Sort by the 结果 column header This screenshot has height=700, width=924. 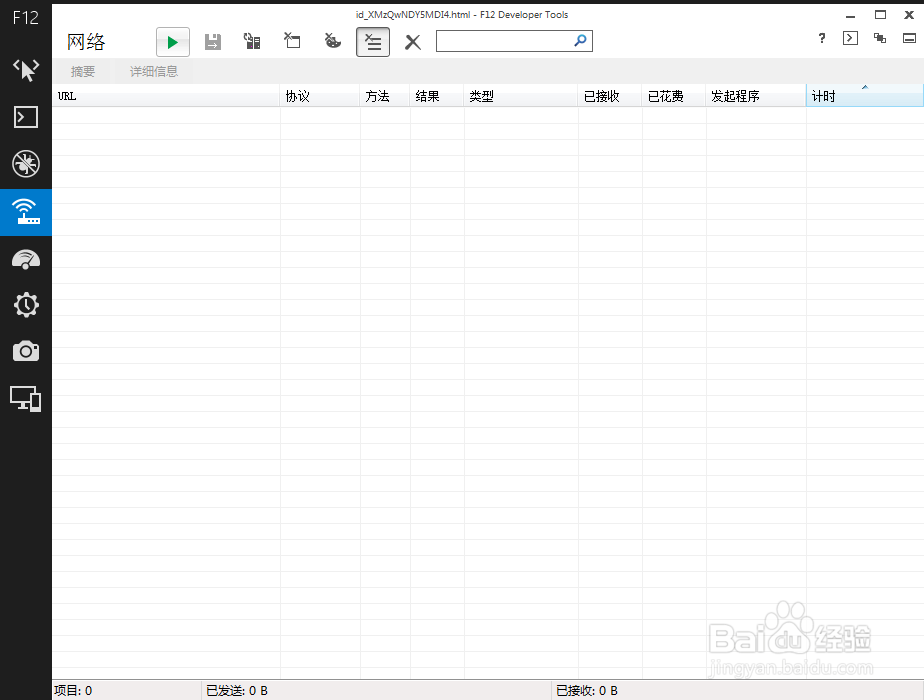pos(437,96)
